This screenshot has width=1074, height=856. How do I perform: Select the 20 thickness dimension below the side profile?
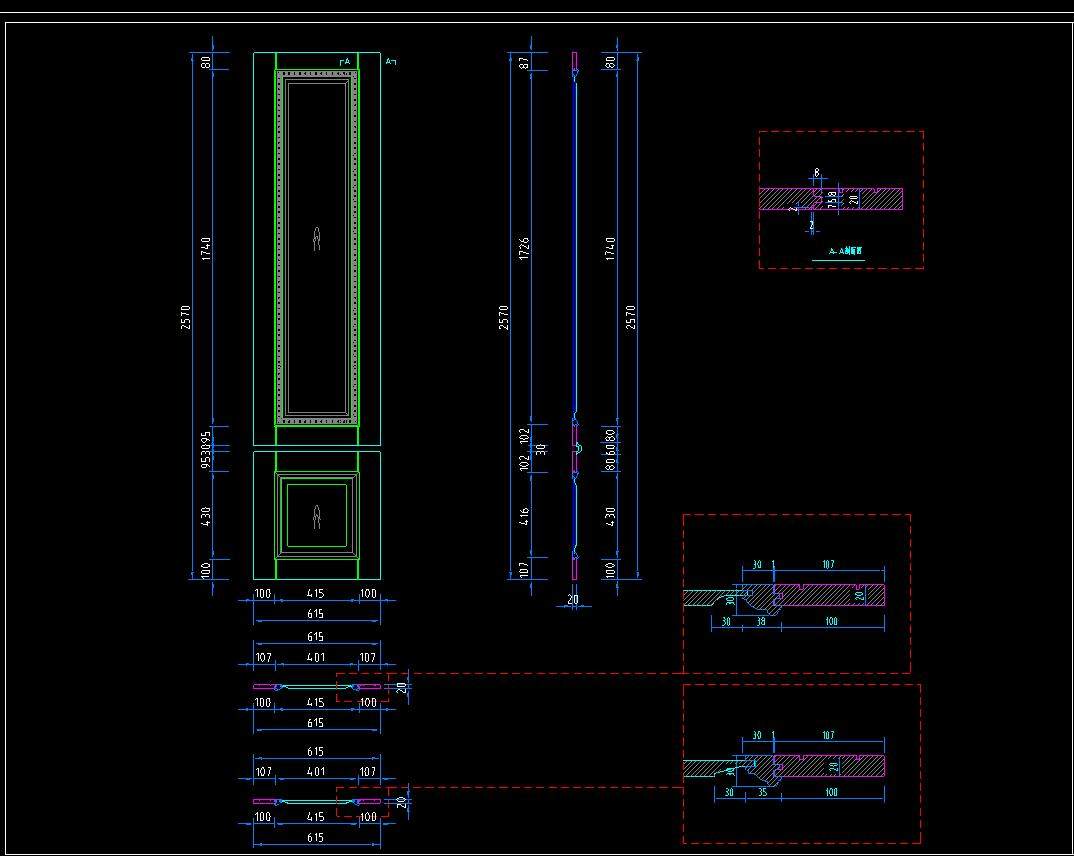pos(573,600)
